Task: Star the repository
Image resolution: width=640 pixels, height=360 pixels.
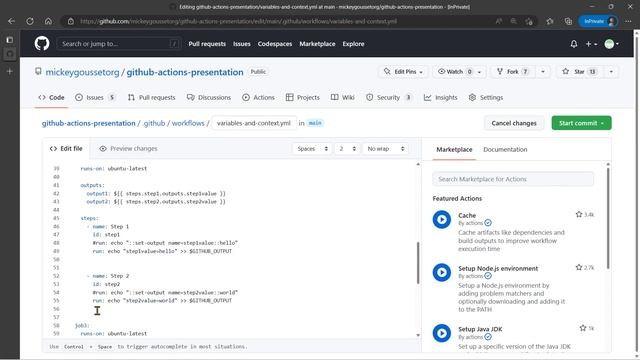Action: pyautogui.click(x=579, y=71)
